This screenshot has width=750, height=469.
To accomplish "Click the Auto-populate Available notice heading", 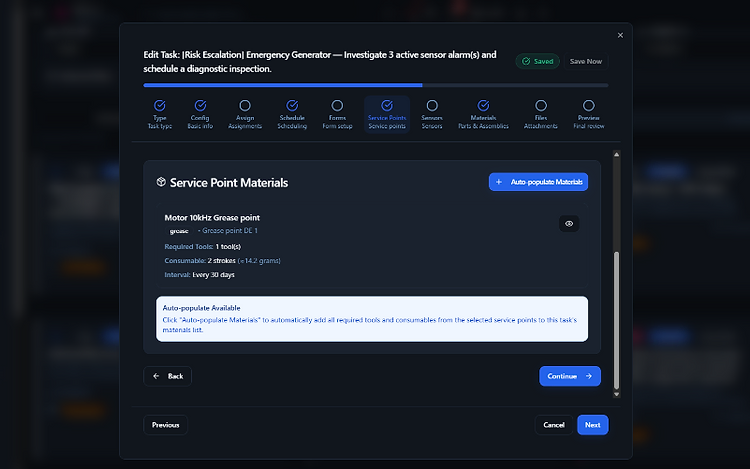I will point(201,308).
